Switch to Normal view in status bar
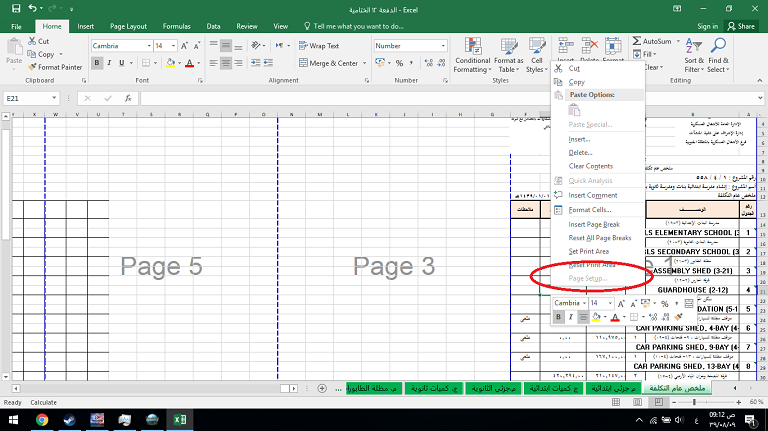This screenshot has height=431, width=768. [616, 402]
